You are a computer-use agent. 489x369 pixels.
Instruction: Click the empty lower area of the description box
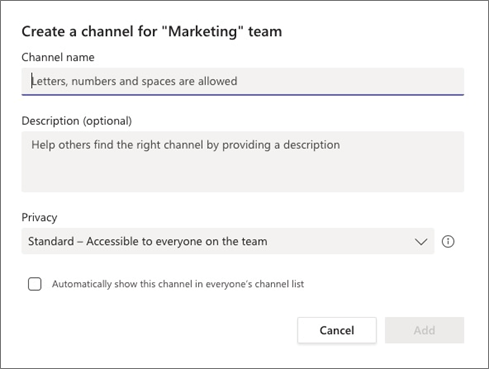[x=243, y=175]
